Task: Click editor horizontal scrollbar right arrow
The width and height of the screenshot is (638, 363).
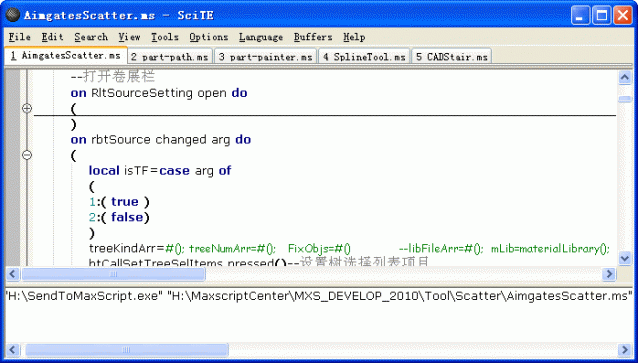Action: (609, 274)
